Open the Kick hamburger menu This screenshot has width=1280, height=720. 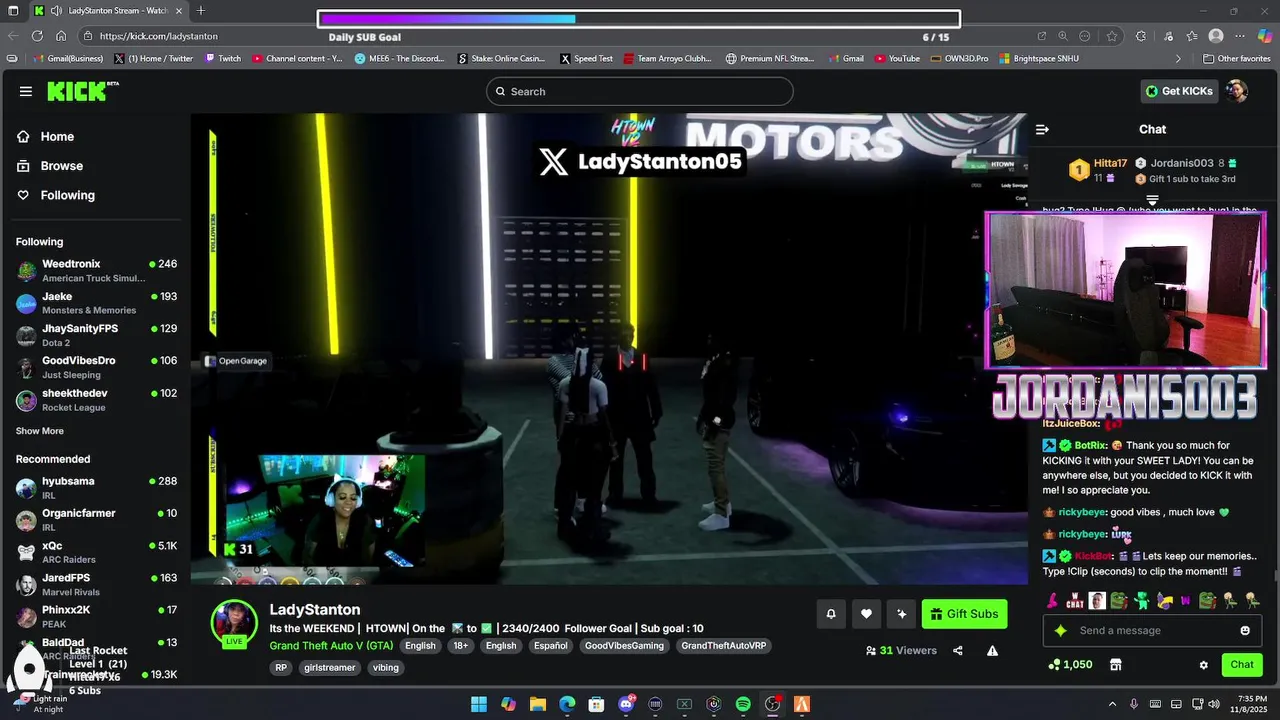[x=25, y=91]
